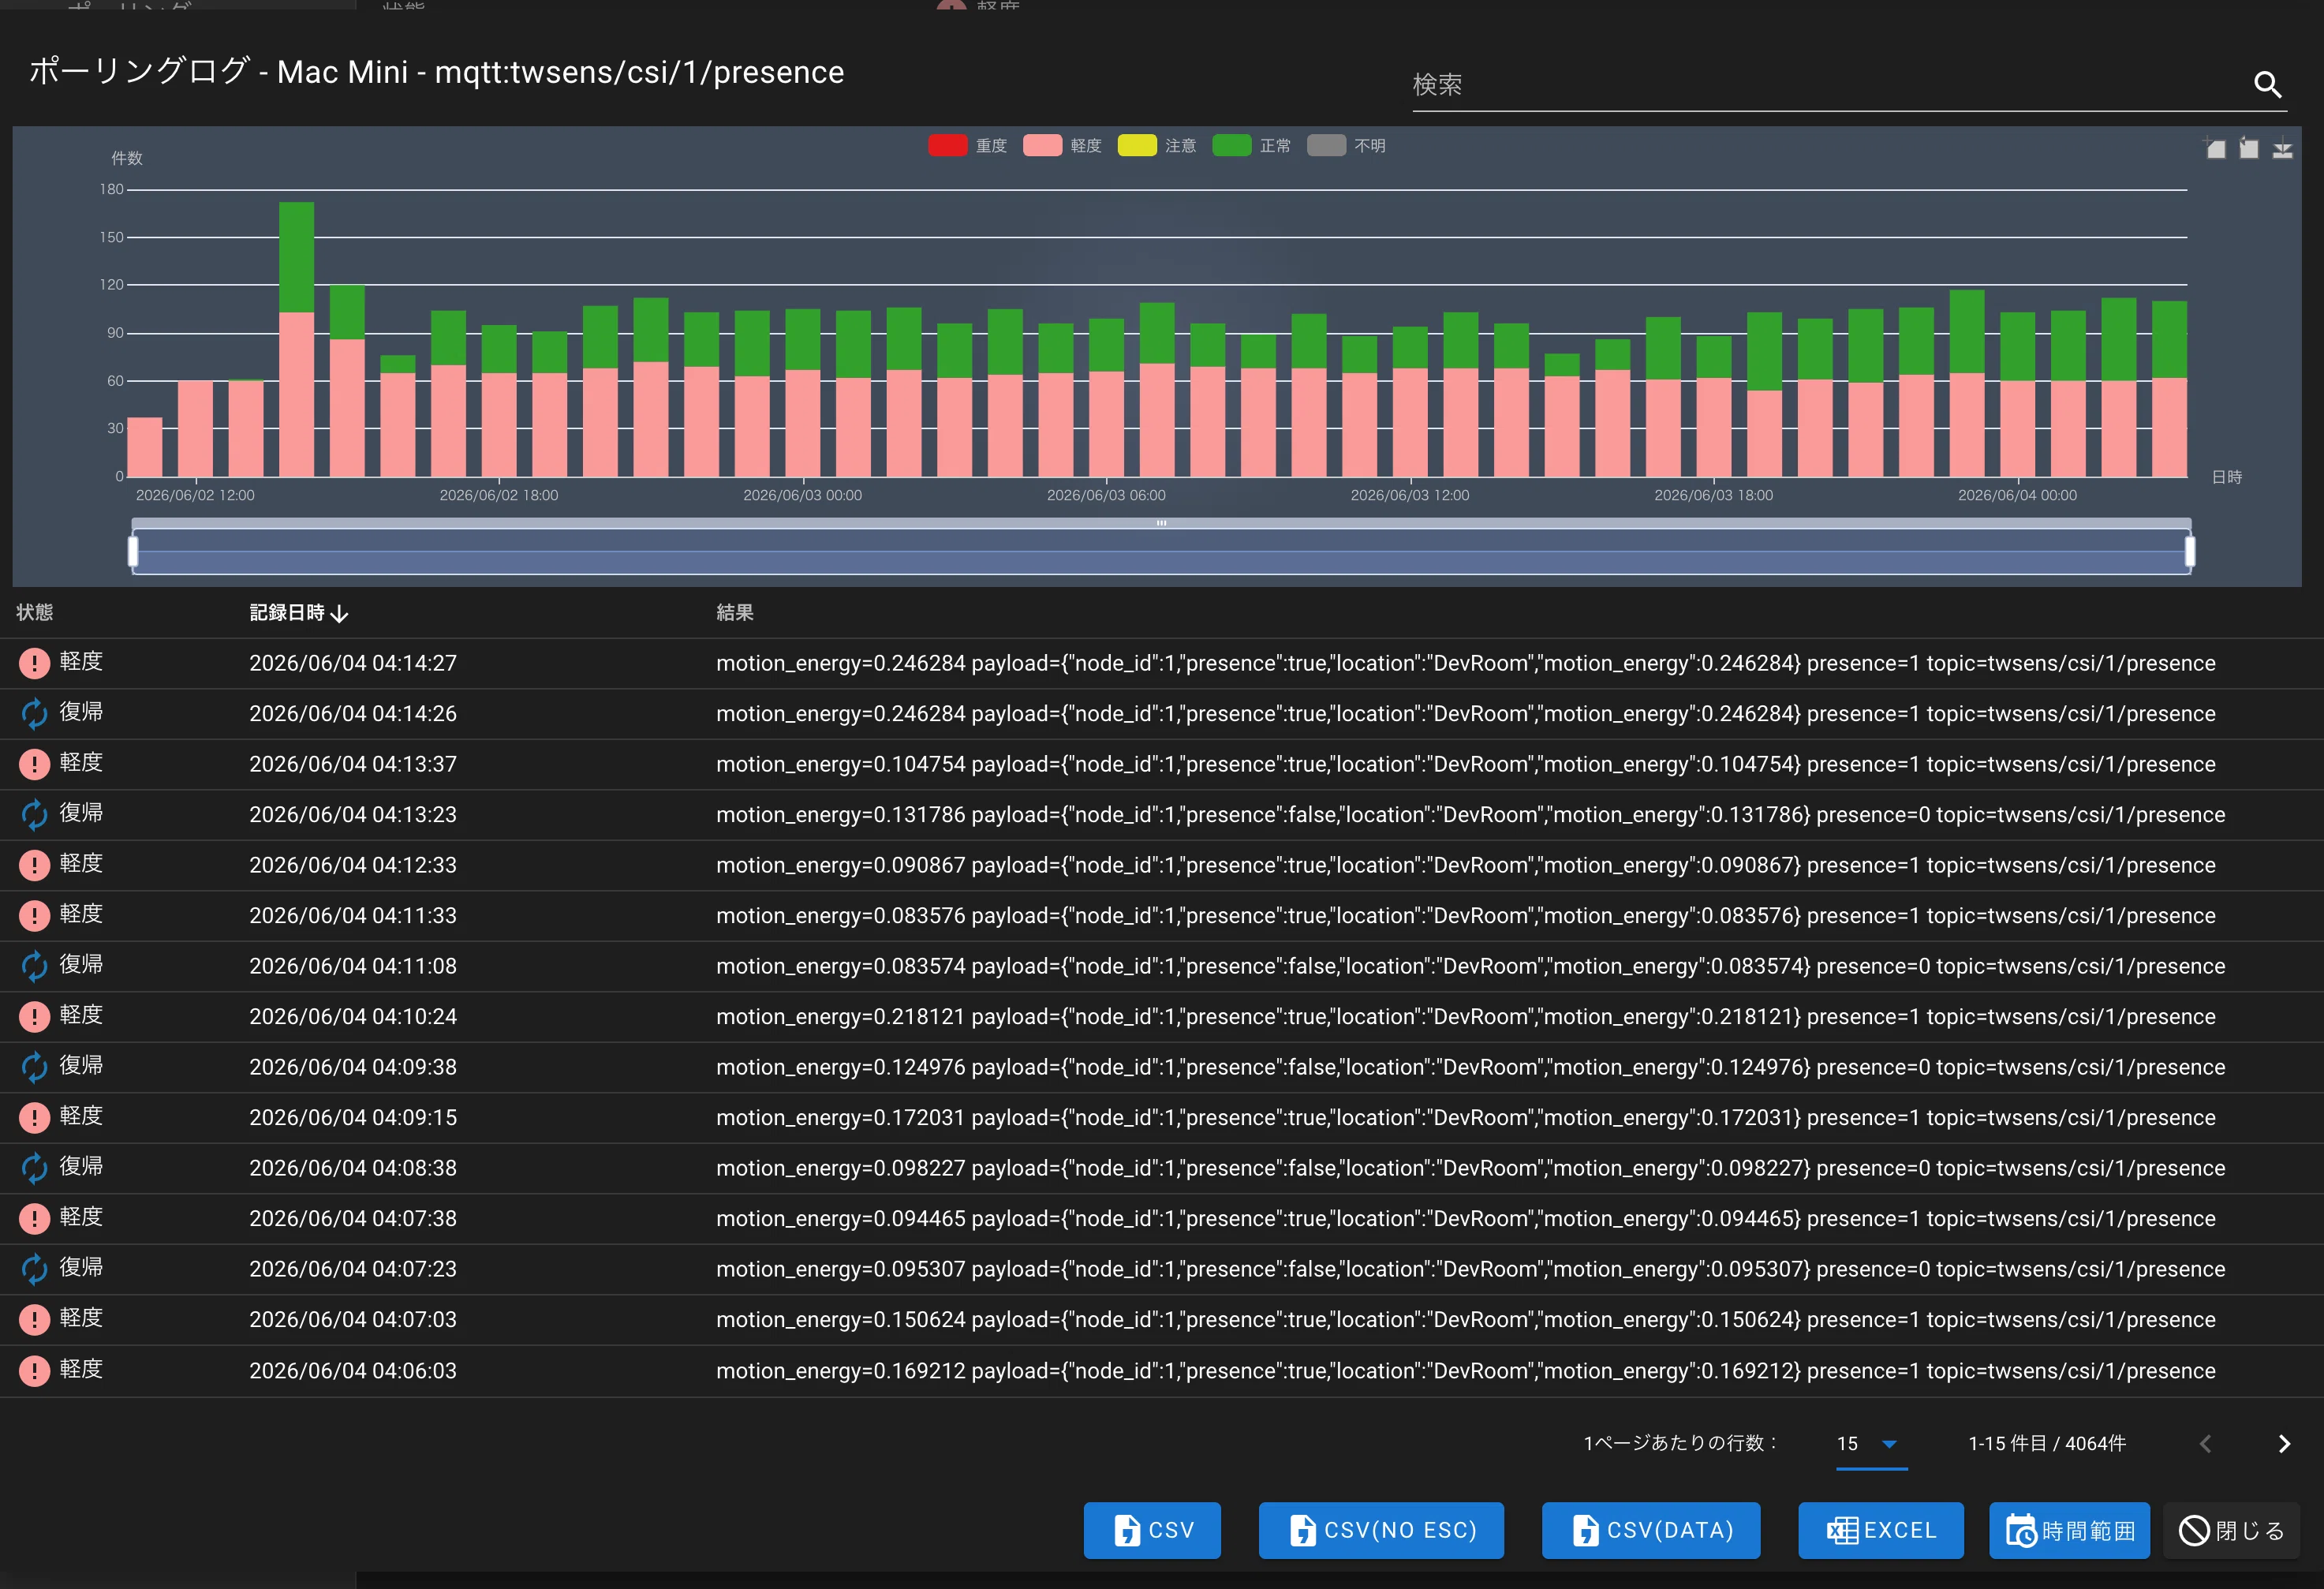This screenshot has height=1589, width=2324.
Task: Click the chart zoom reset icon
Action: click(x=2249, y=148)
